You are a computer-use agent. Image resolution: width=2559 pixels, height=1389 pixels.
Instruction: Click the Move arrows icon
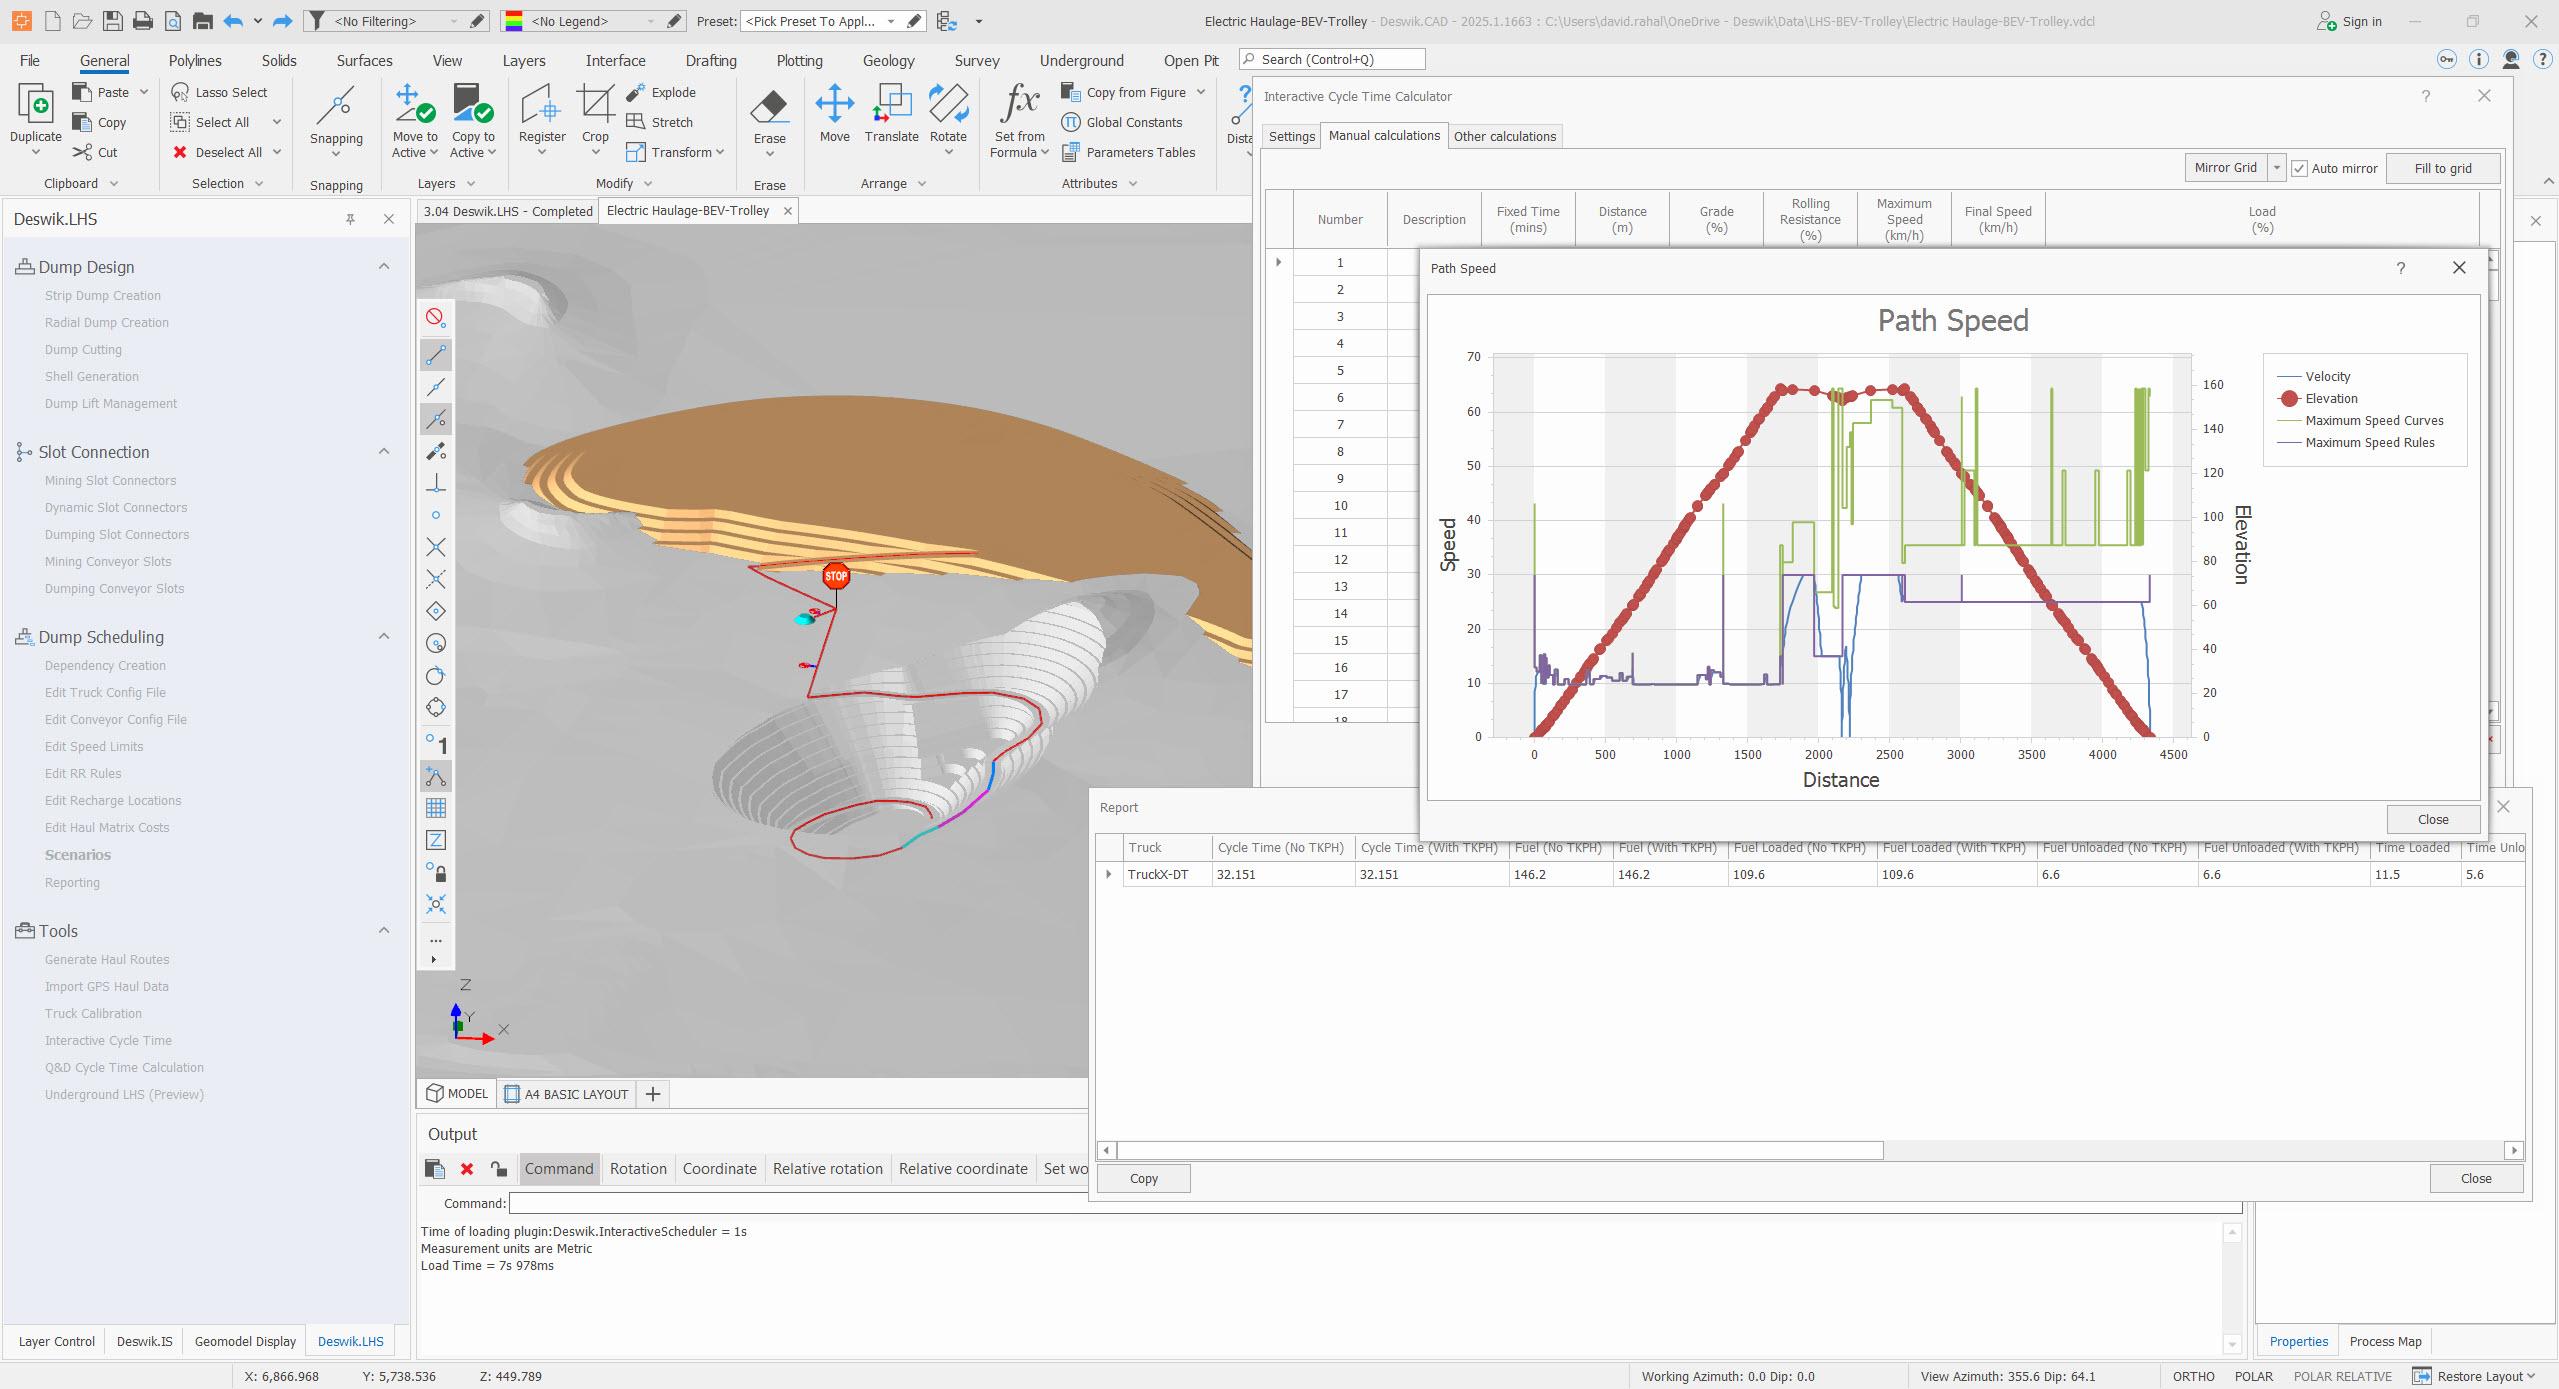click(x=834, y=104)
